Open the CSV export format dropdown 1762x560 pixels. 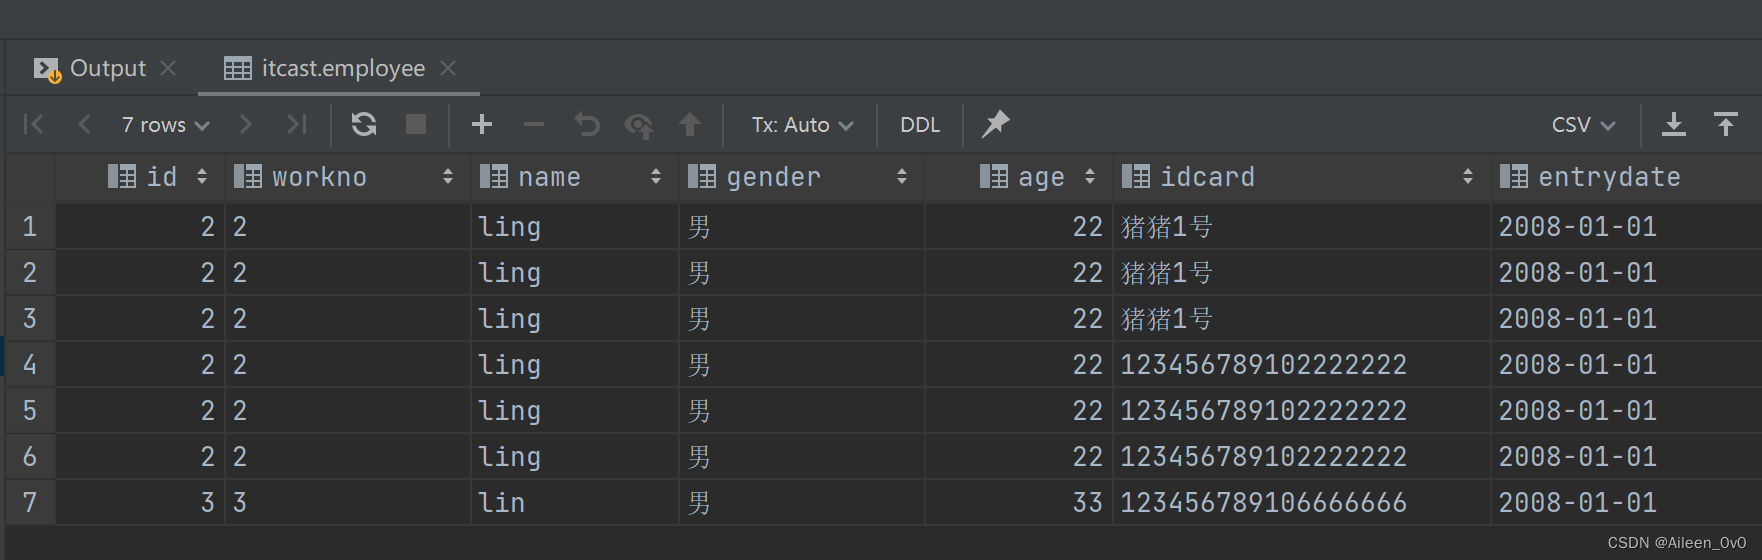[1583, 125]
